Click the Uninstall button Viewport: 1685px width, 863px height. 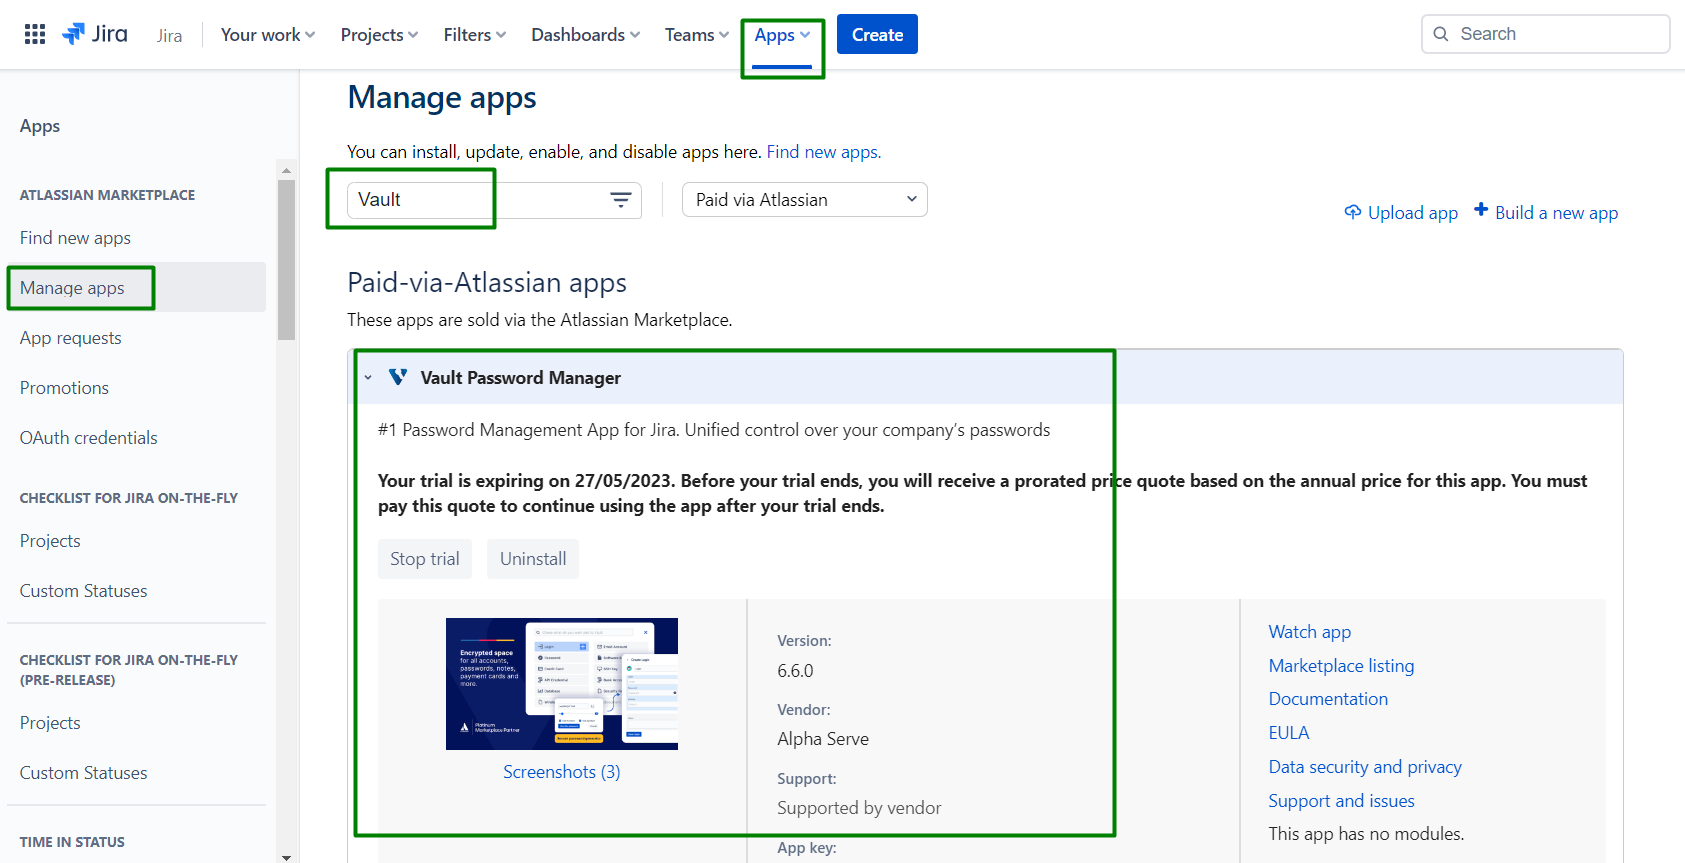pos(533,559)
